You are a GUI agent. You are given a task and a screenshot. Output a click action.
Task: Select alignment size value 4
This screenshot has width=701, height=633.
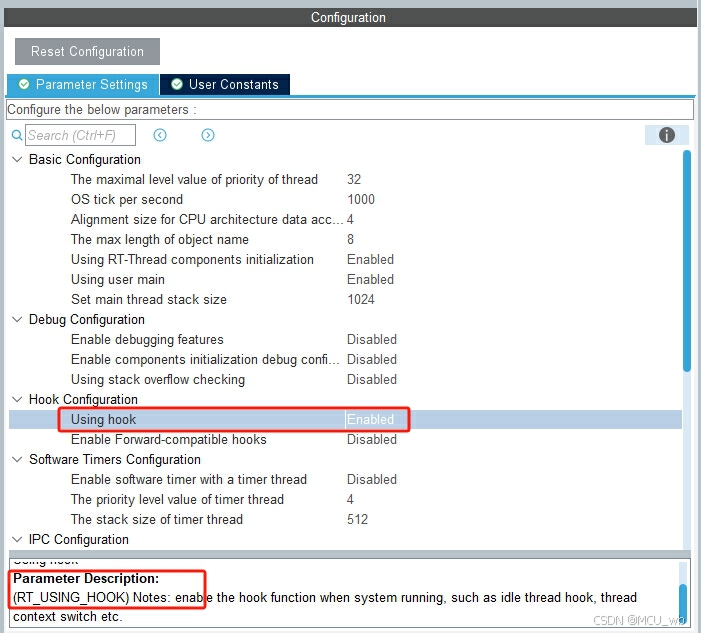350,219
